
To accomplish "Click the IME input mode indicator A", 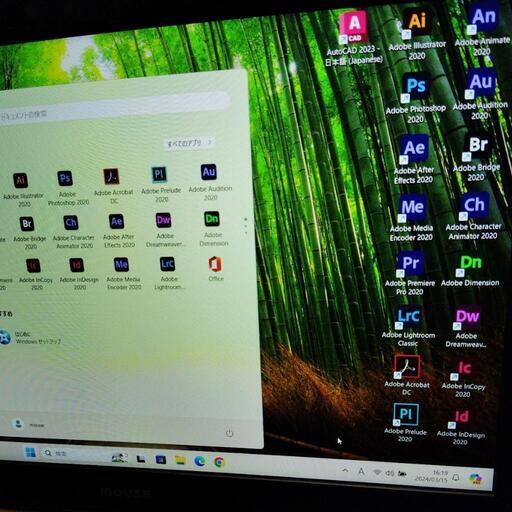I will 361,471.
